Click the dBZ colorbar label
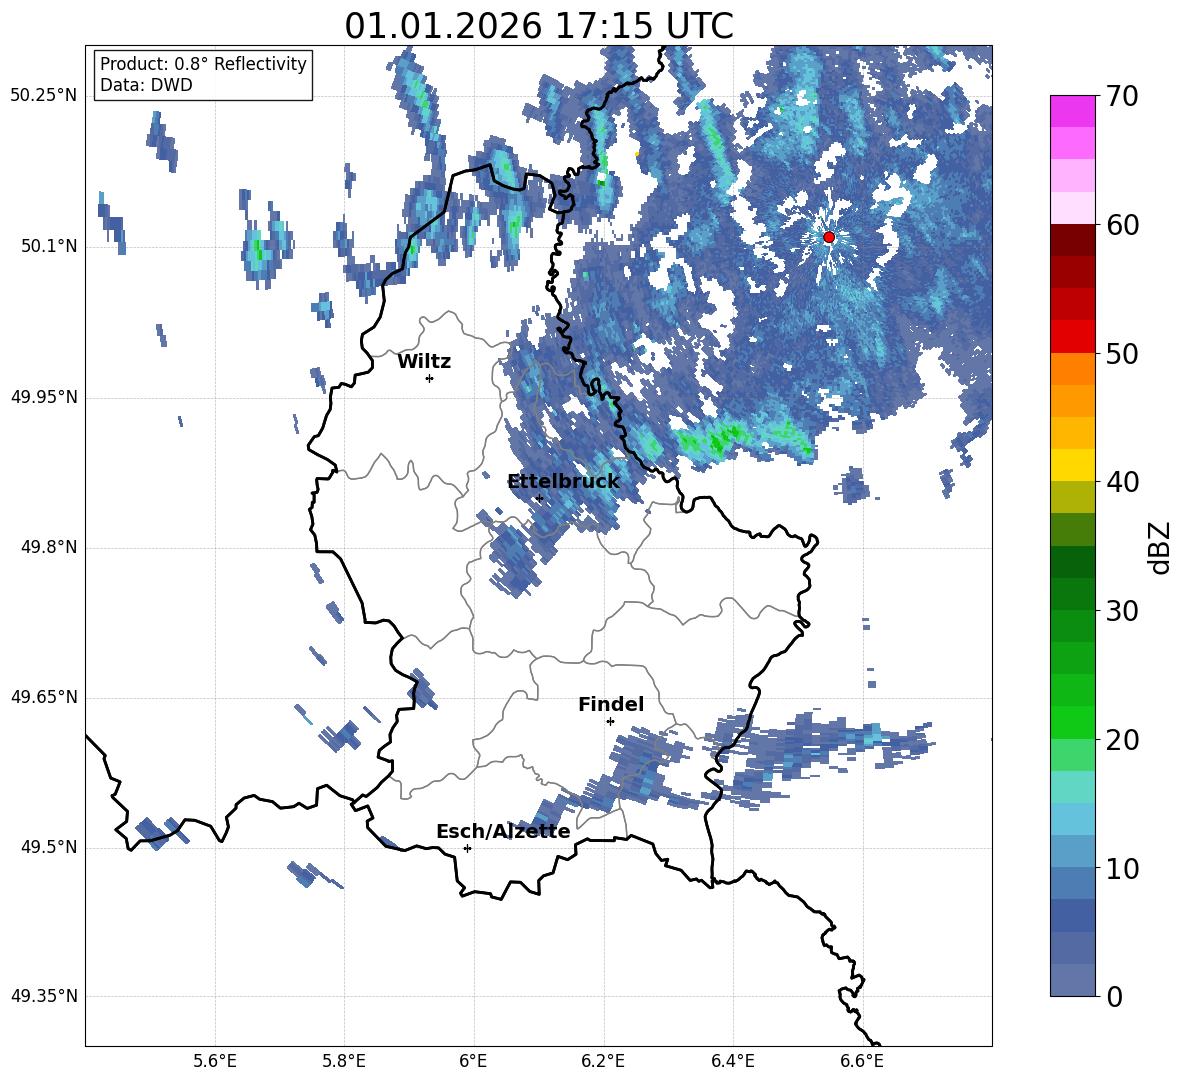This screenshot has width=1184, height=1081. tap(1159, 547)
